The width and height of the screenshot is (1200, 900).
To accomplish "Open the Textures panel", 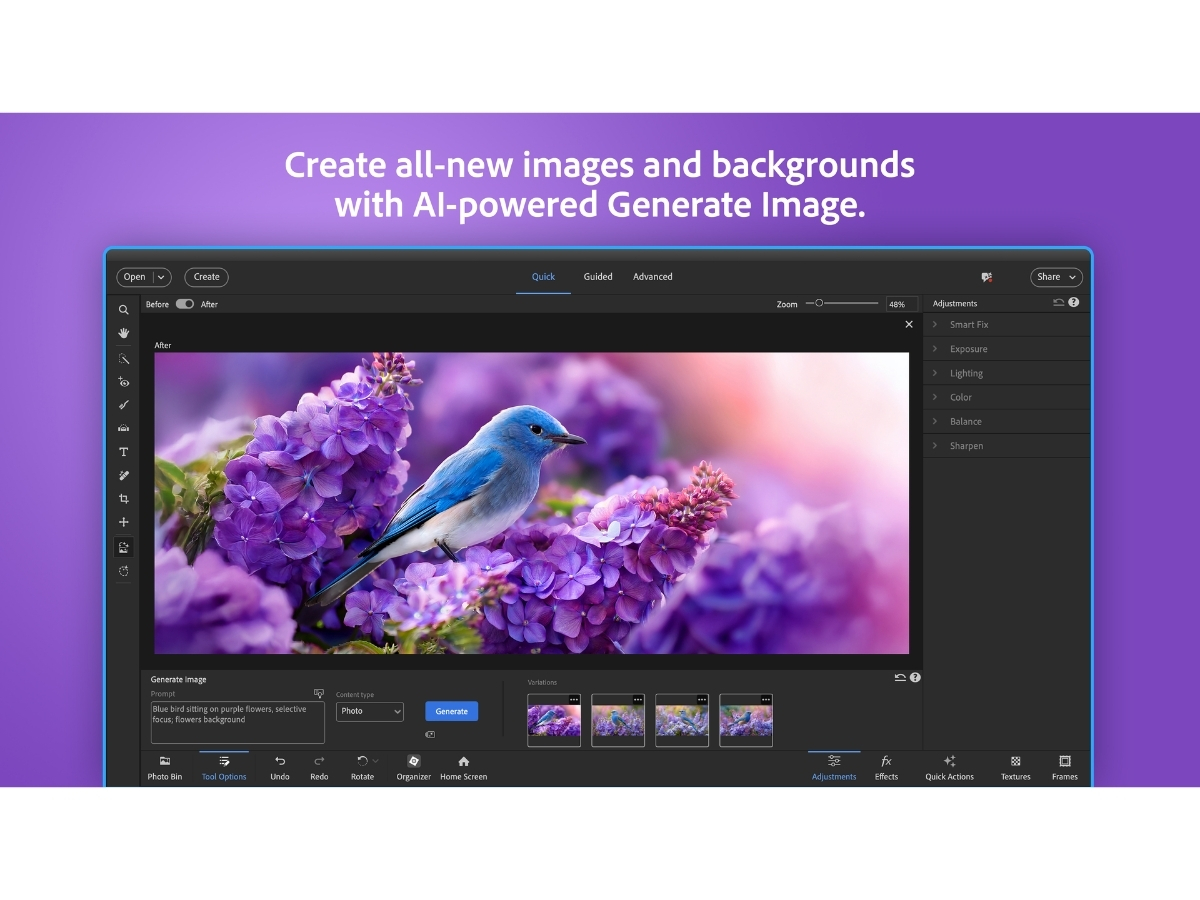I will [1016, 767].
